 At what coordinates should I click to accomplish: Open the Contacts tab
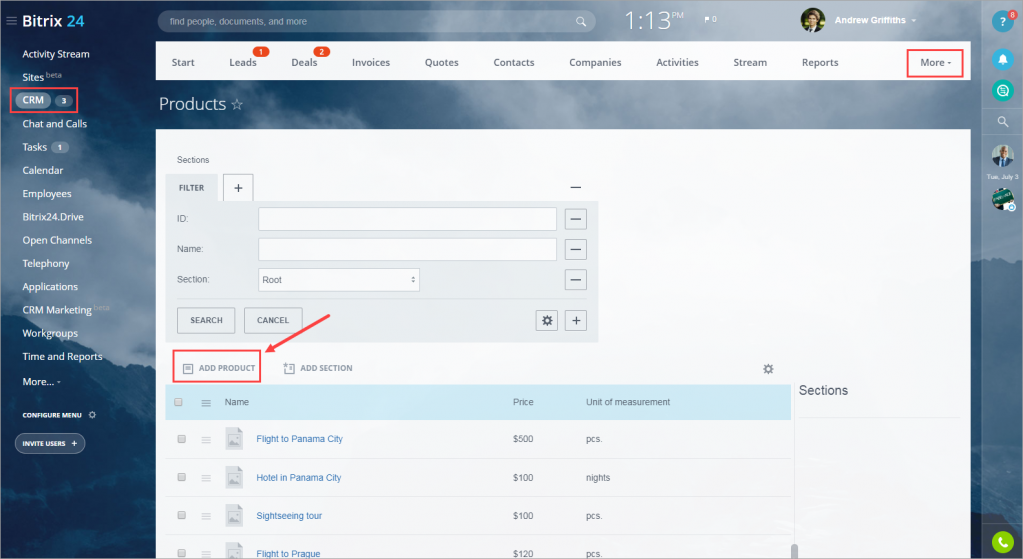(x=513, y=63)
